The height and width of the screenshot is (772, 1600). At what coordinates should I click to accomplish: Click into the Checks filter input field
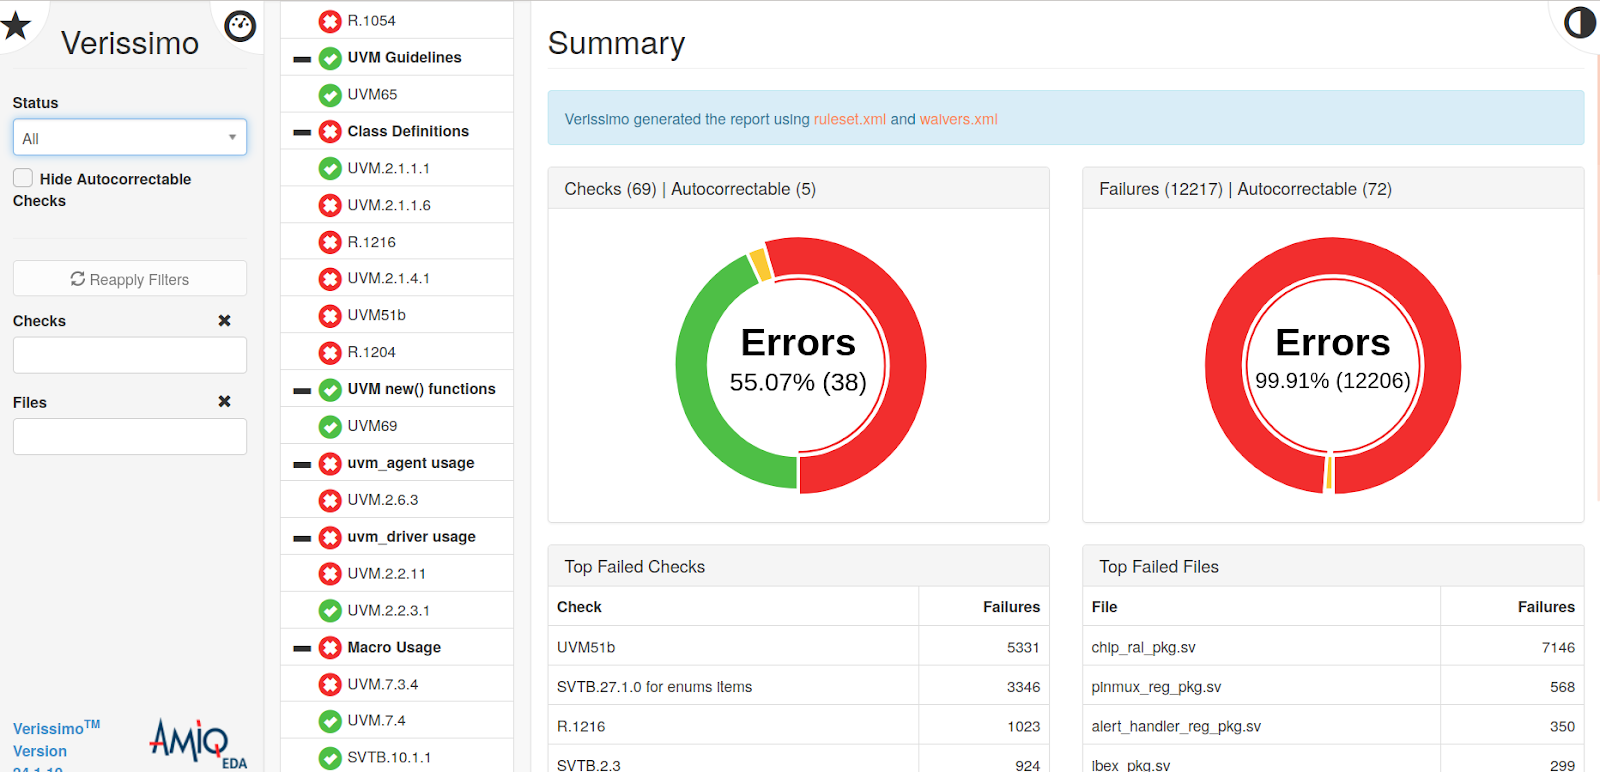point(130,355)
